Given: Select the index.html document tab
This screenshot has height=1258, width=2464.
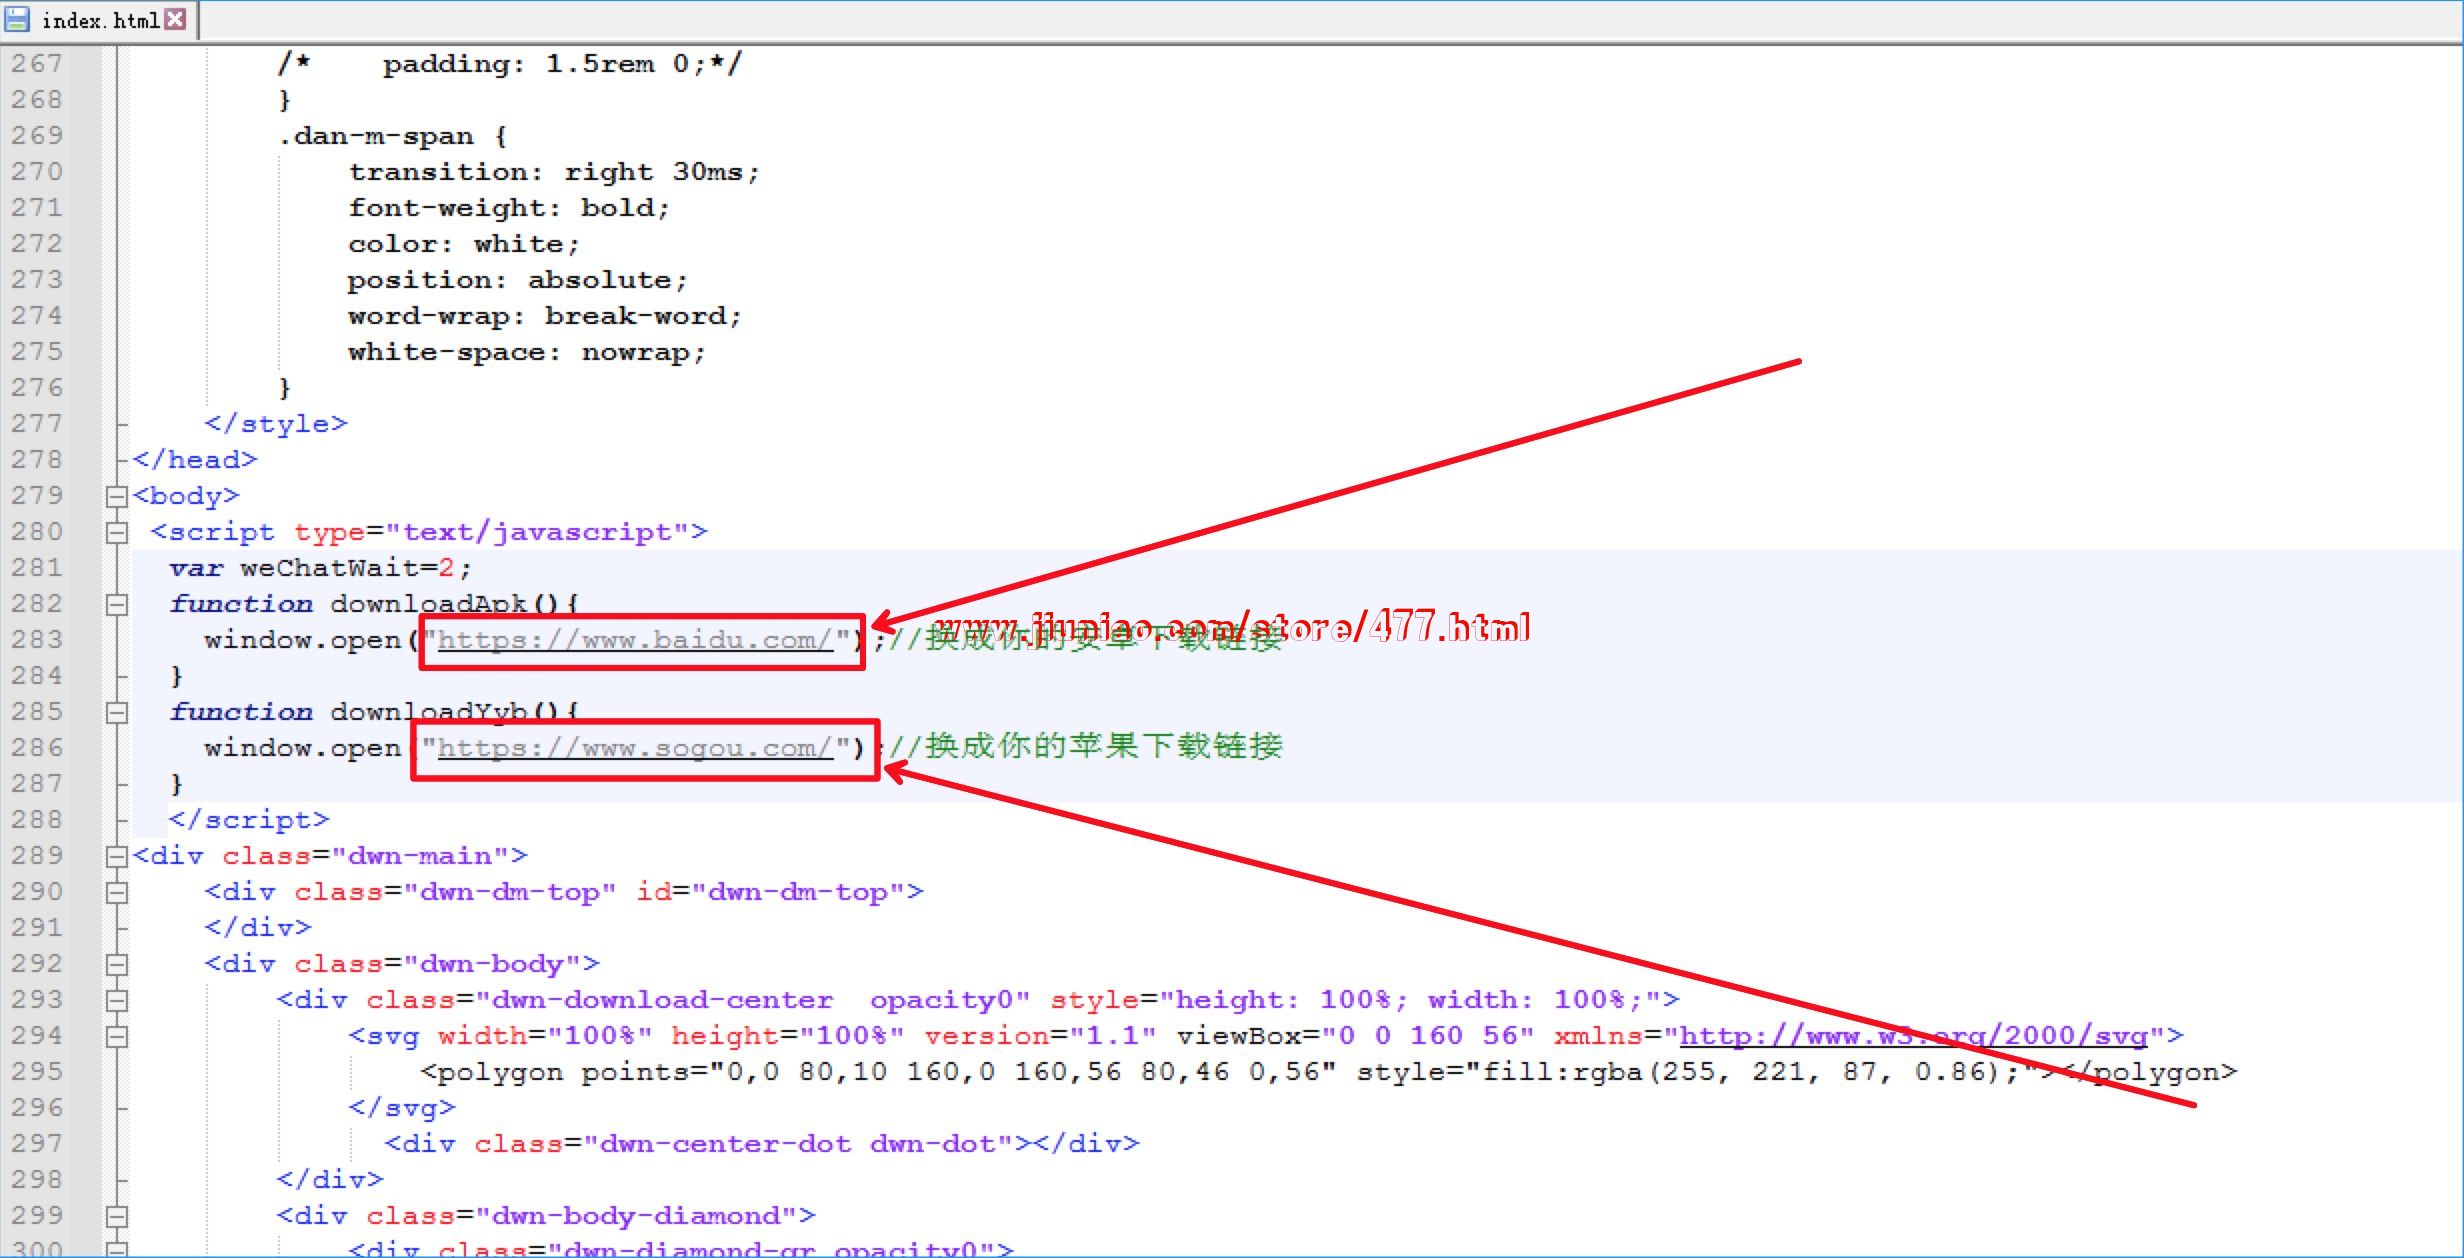Looking at the screenshot, I should coord(100,20).
